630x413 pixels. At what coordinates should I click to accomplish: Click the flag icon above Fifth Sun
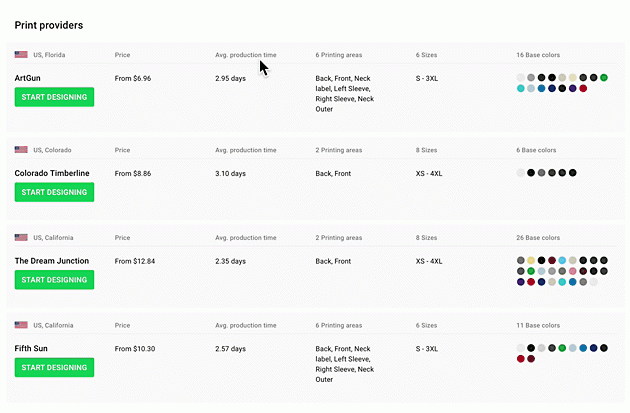(21, 326)
